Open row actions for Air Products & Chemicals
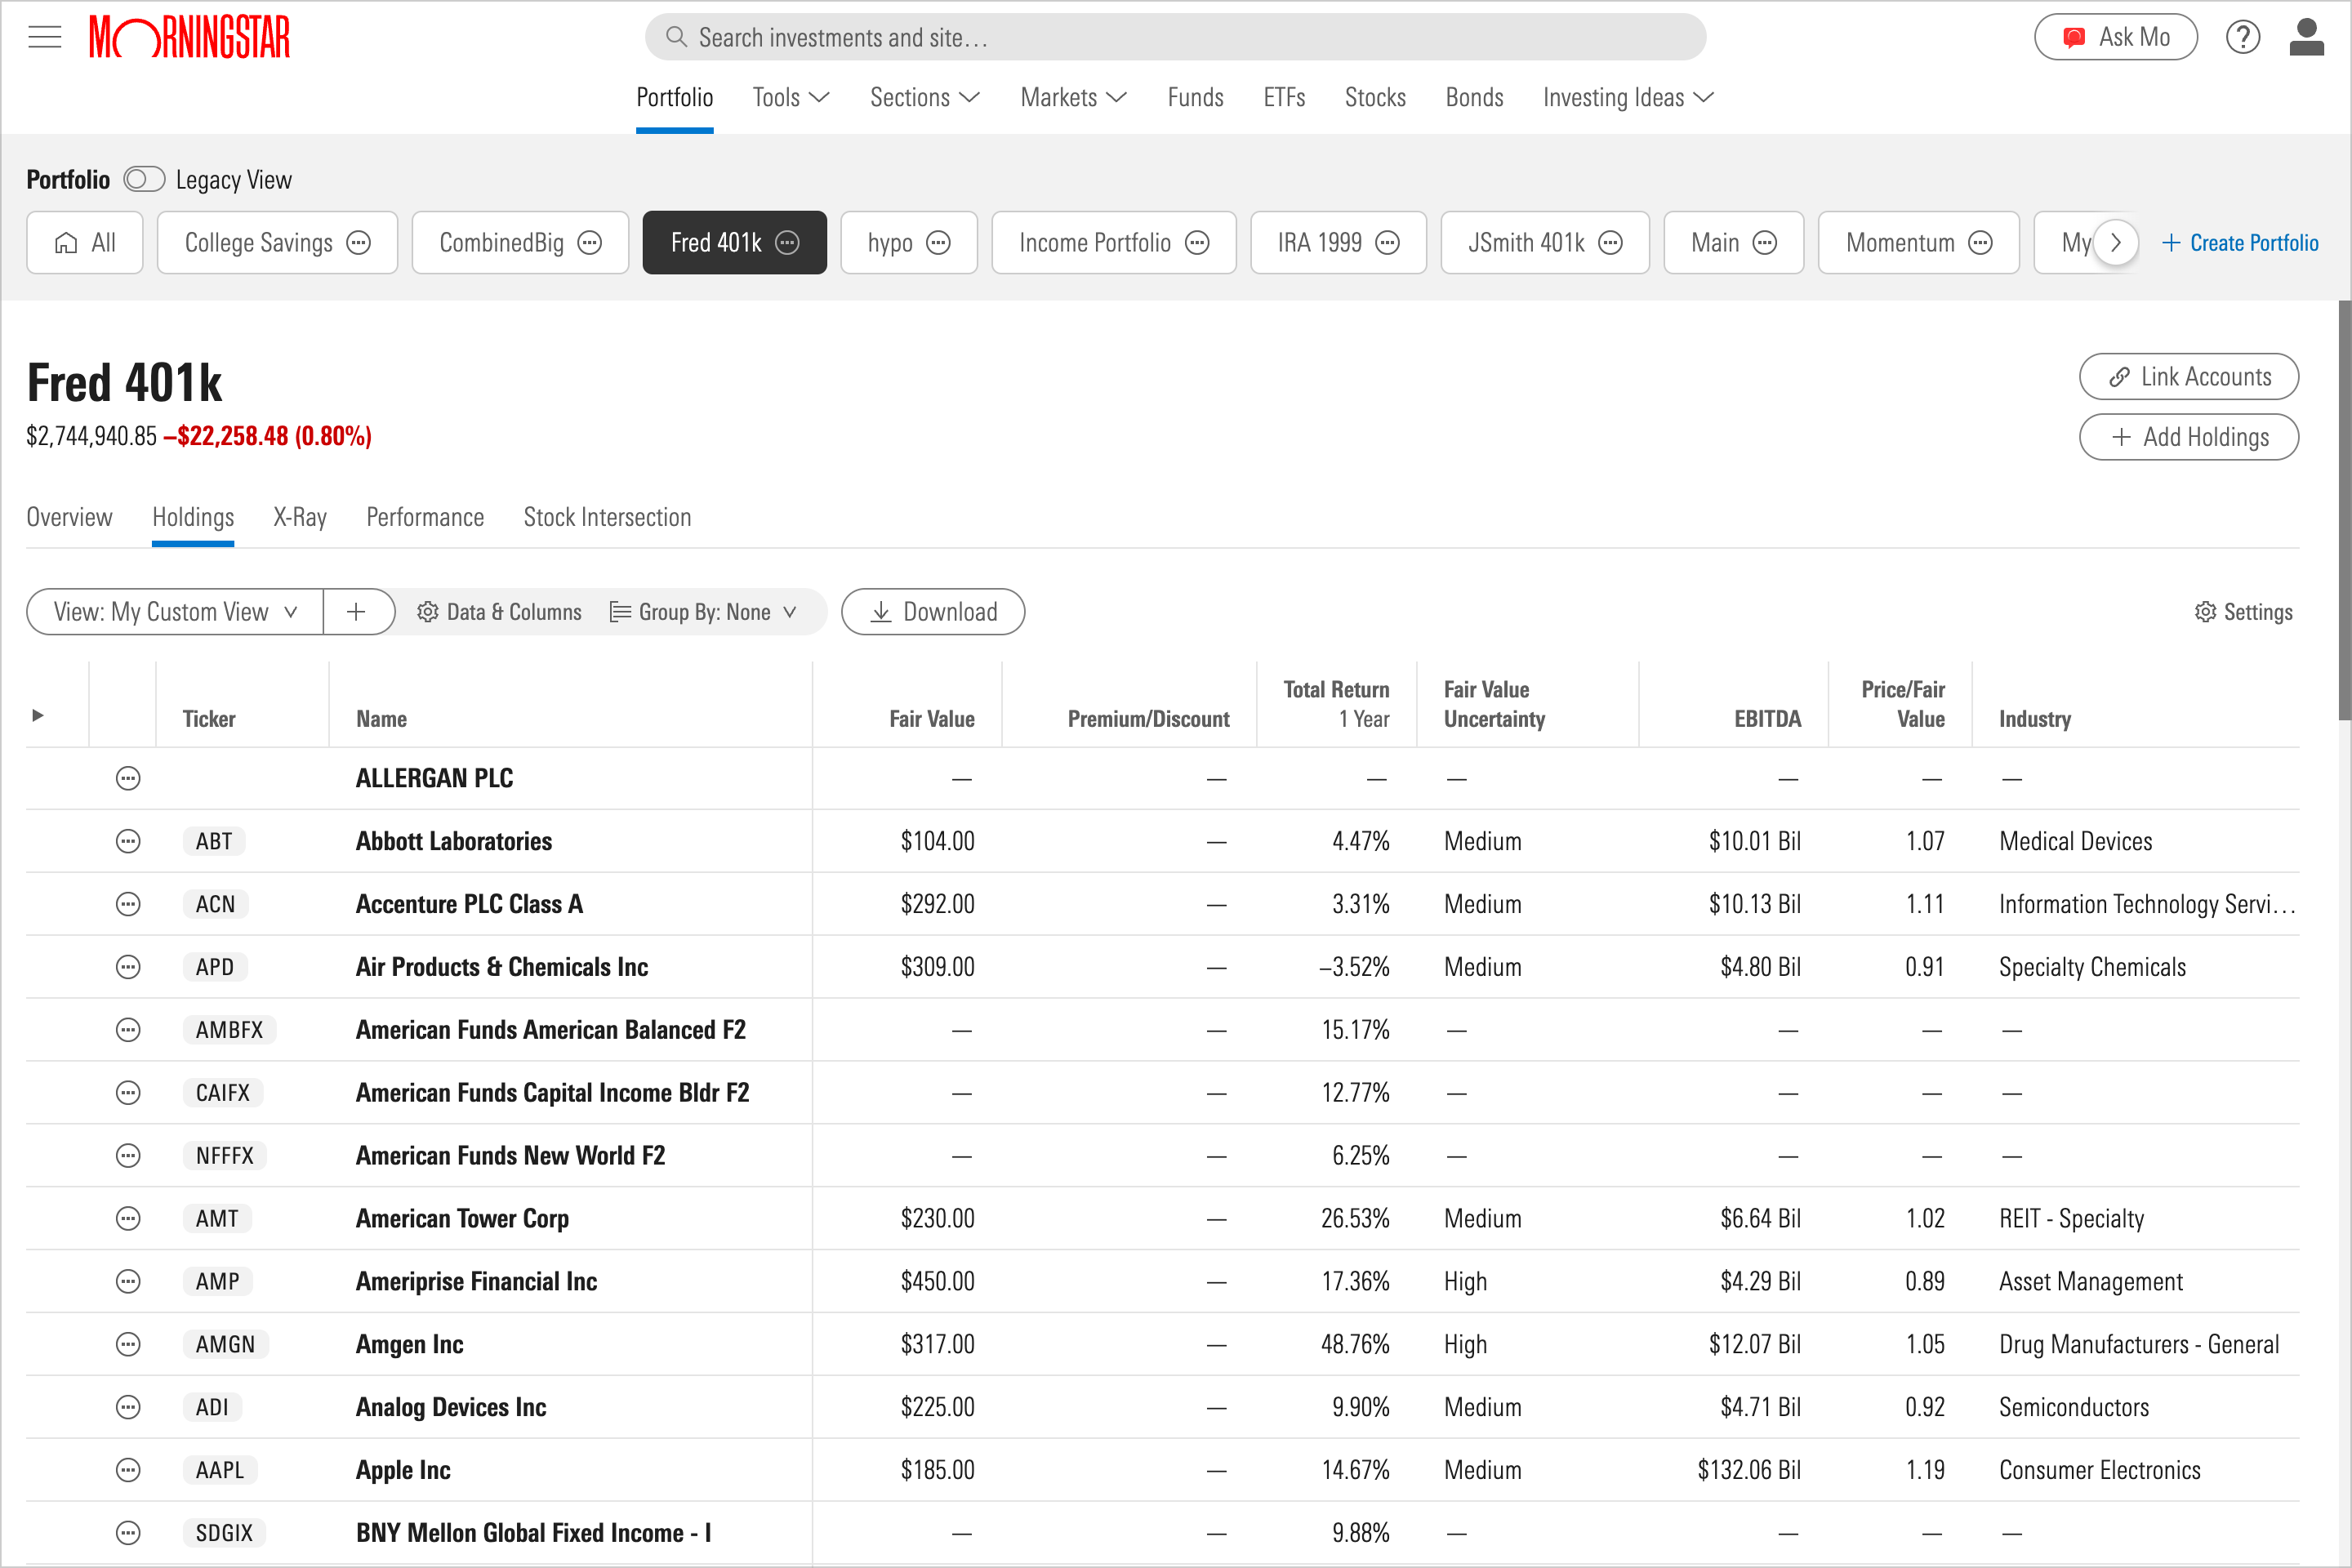Viewport: 2352px width, 1568px height. tap(128, 968)
